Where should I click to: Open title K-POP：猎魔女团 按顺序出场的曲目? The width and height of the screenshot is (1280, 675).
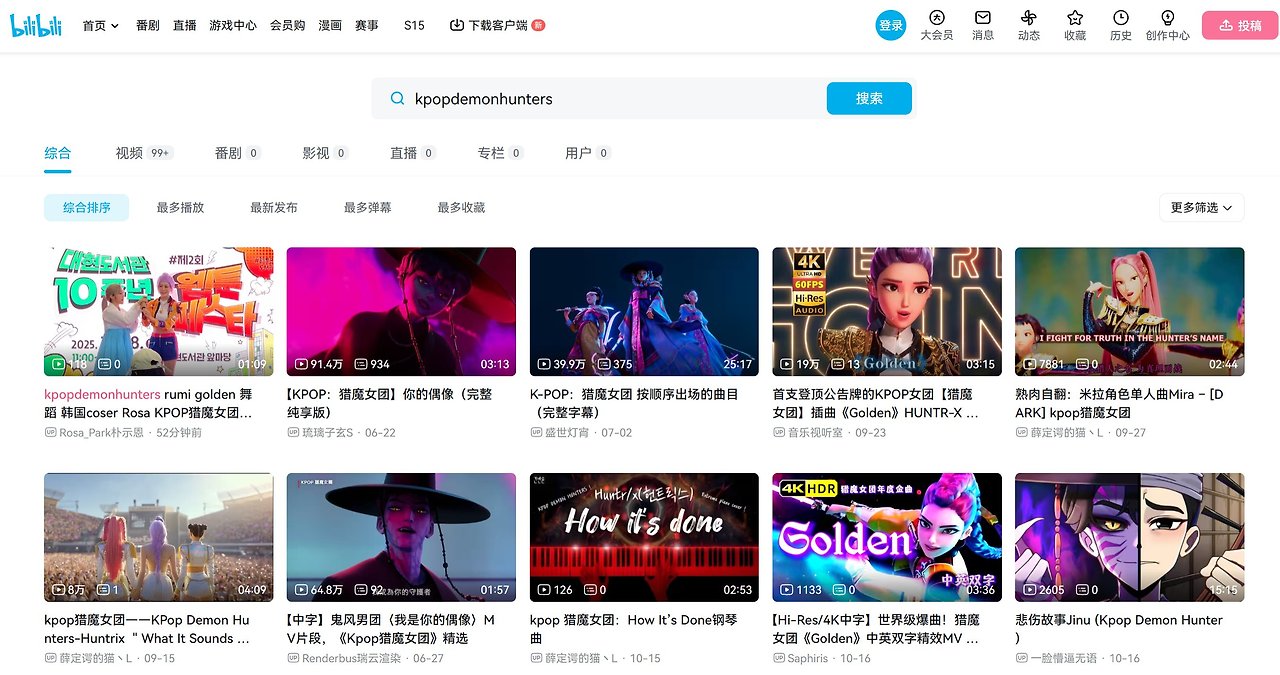click(634, 403)
